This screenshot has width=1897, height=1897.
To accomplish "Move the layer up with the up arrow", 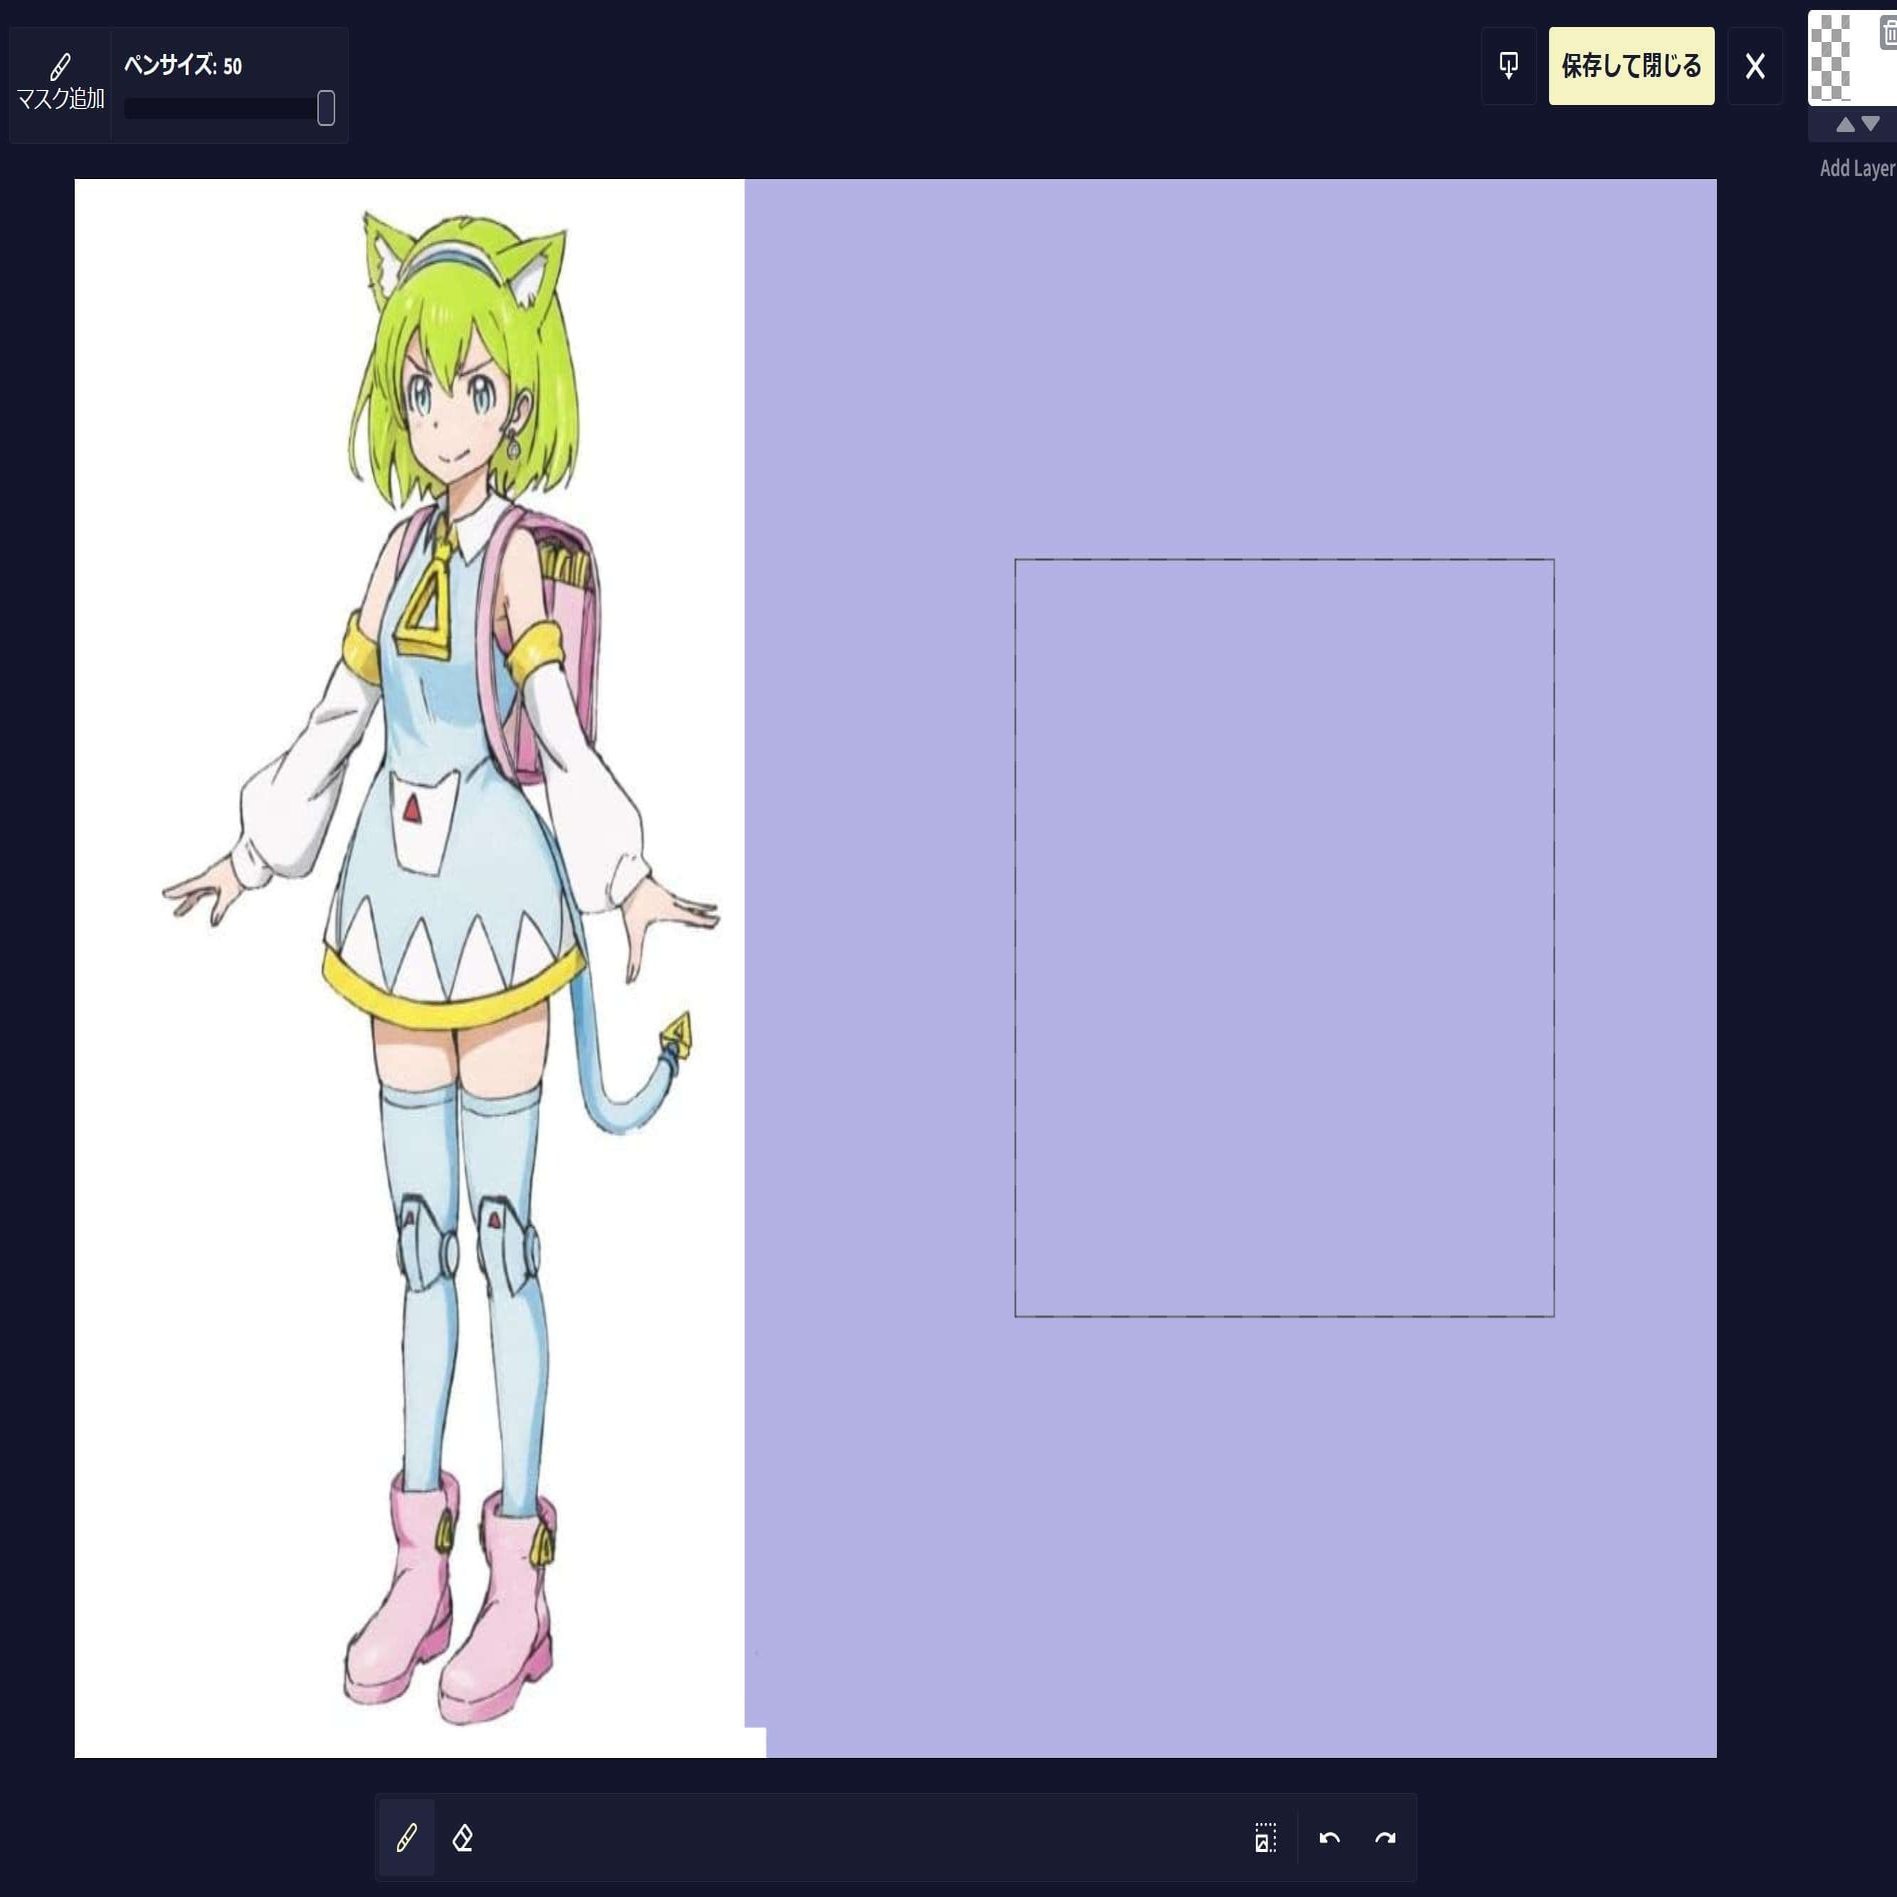I will click(1846, 124).
